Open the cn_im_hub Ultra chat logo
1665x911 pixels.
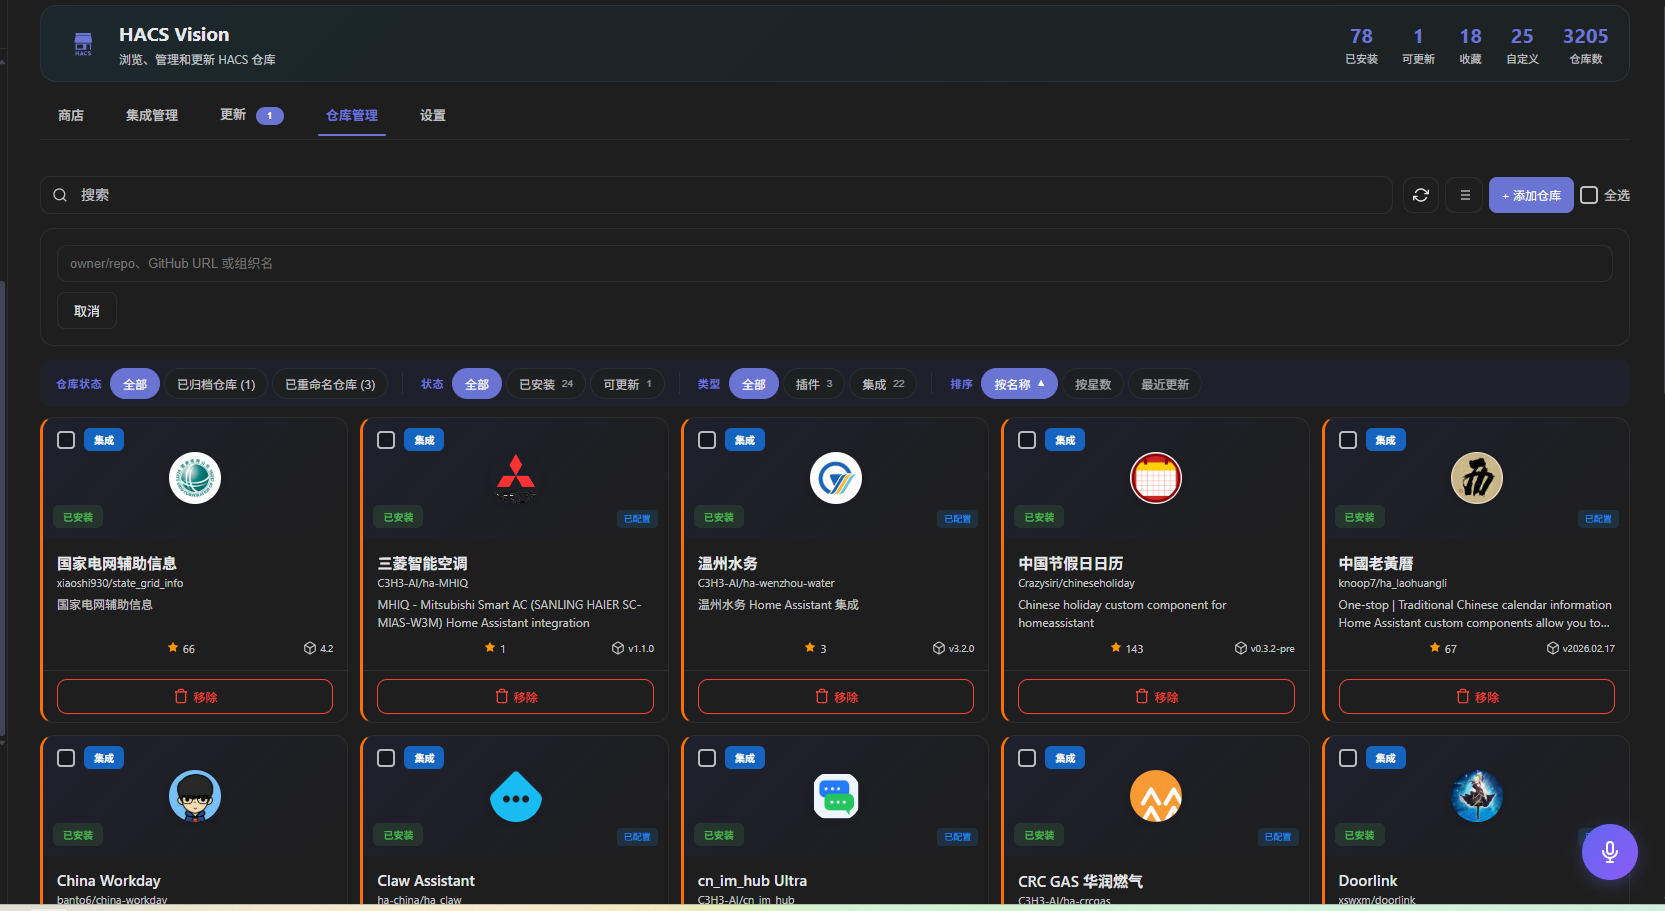pos(836,796)
